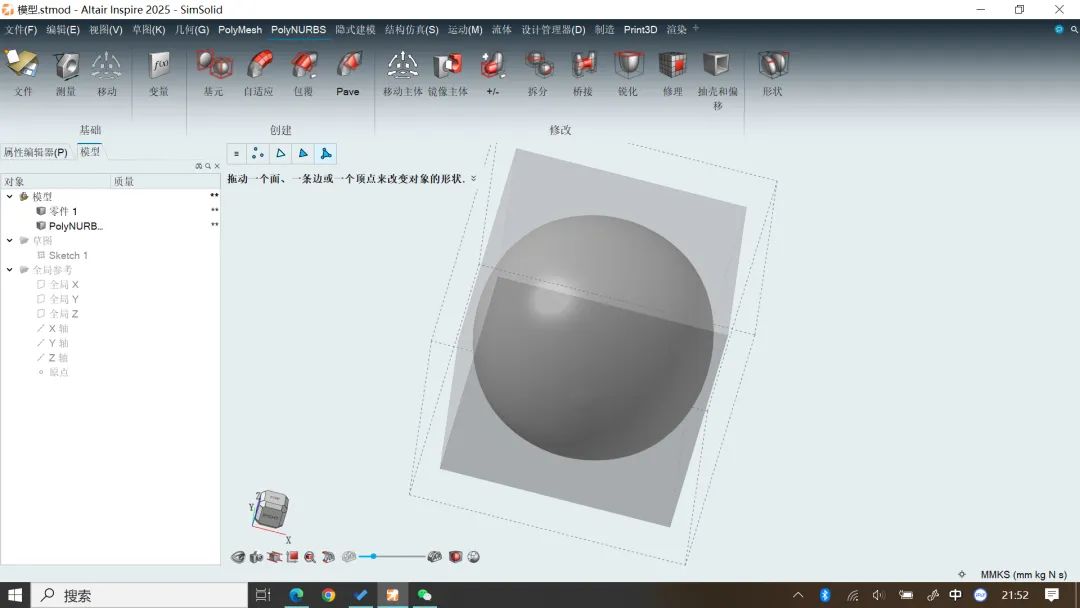Viewport: 1080px width, 608px height.
Task: Open the 属性编辑器(P) panel tab
Action: point(36,152)
